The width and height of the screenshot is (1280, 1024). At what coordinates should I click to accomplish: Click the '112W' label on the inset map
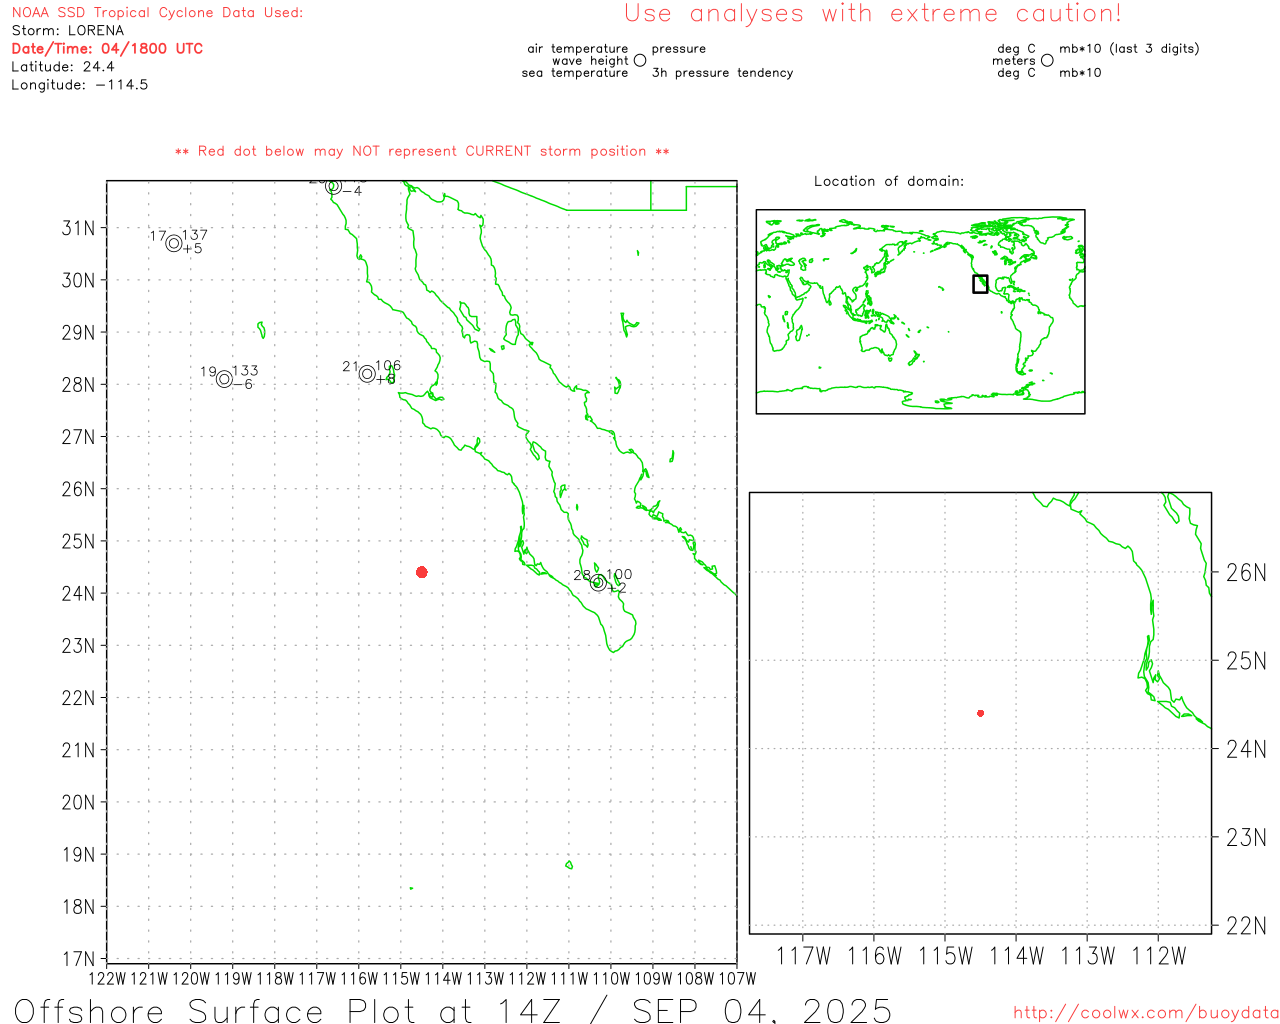click(1159, 956)
